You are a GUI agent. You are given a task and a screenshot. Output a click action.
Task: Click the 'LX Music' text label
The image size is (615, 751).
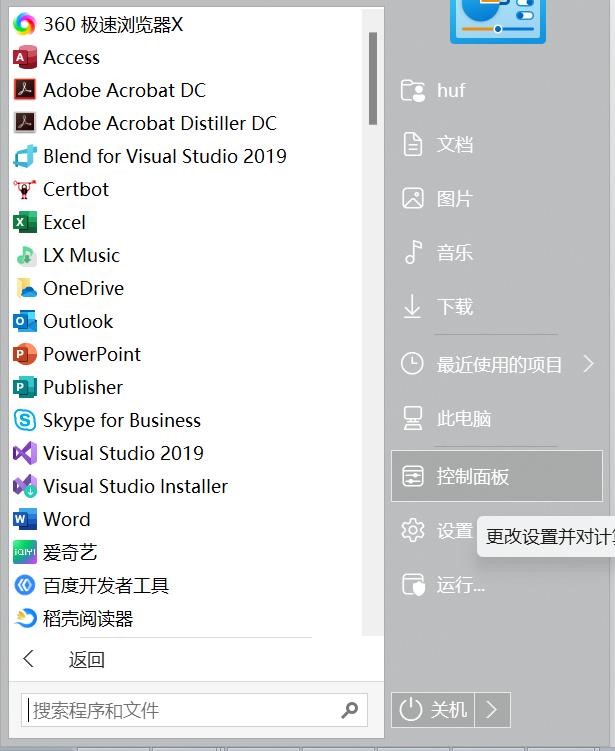[x=81, y=255]
